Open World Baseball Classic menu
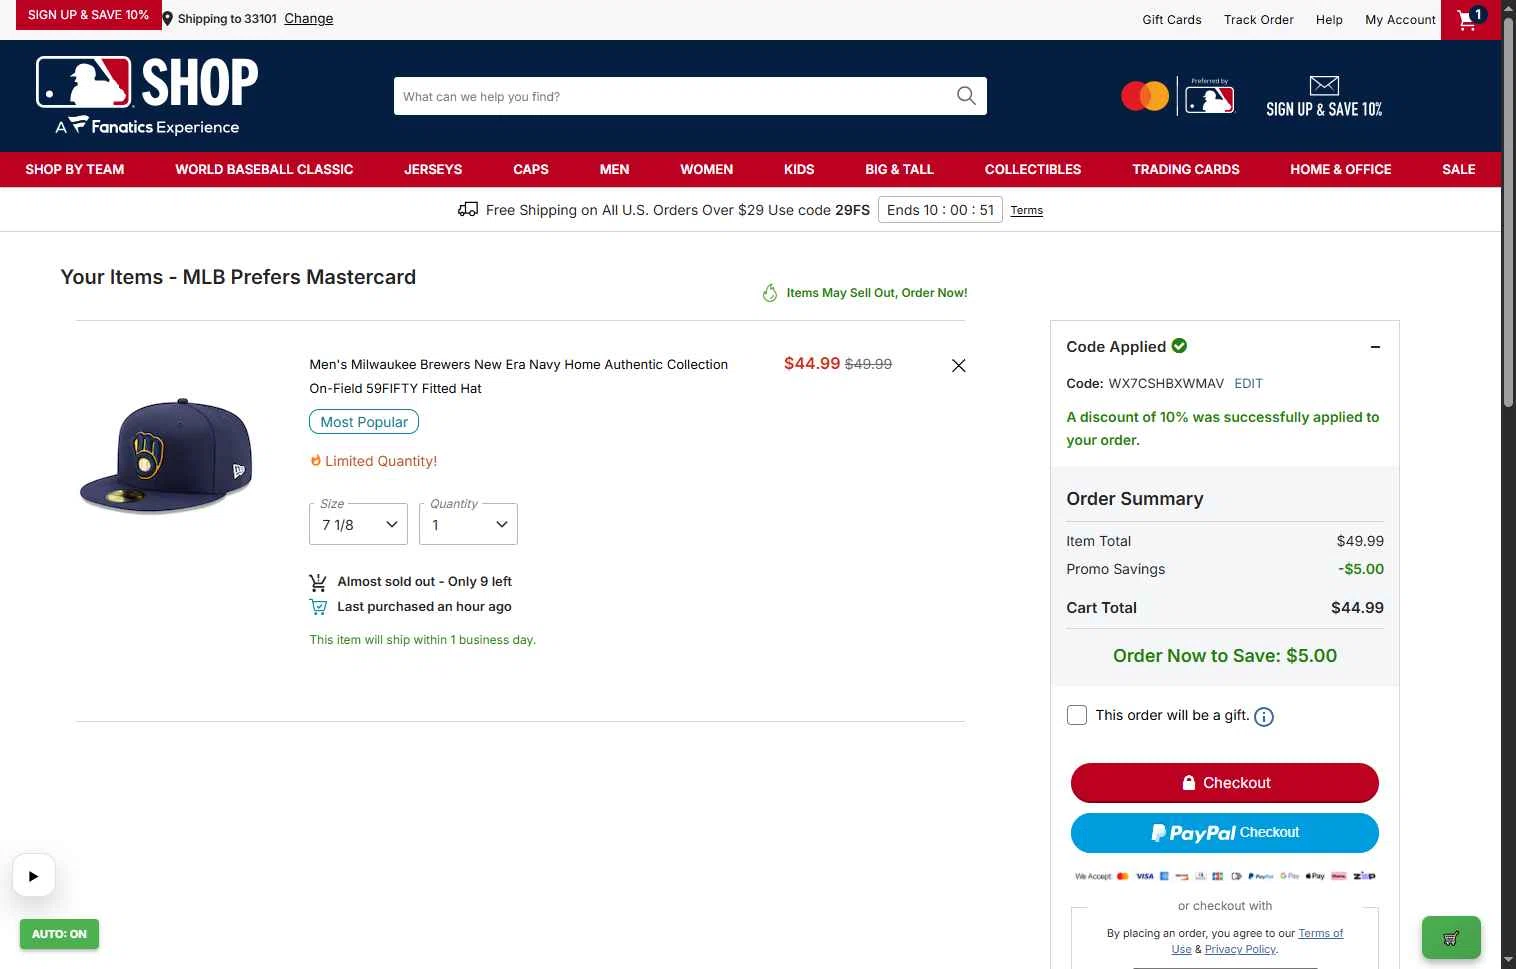The image size is (1516, 969). point(264,169)
